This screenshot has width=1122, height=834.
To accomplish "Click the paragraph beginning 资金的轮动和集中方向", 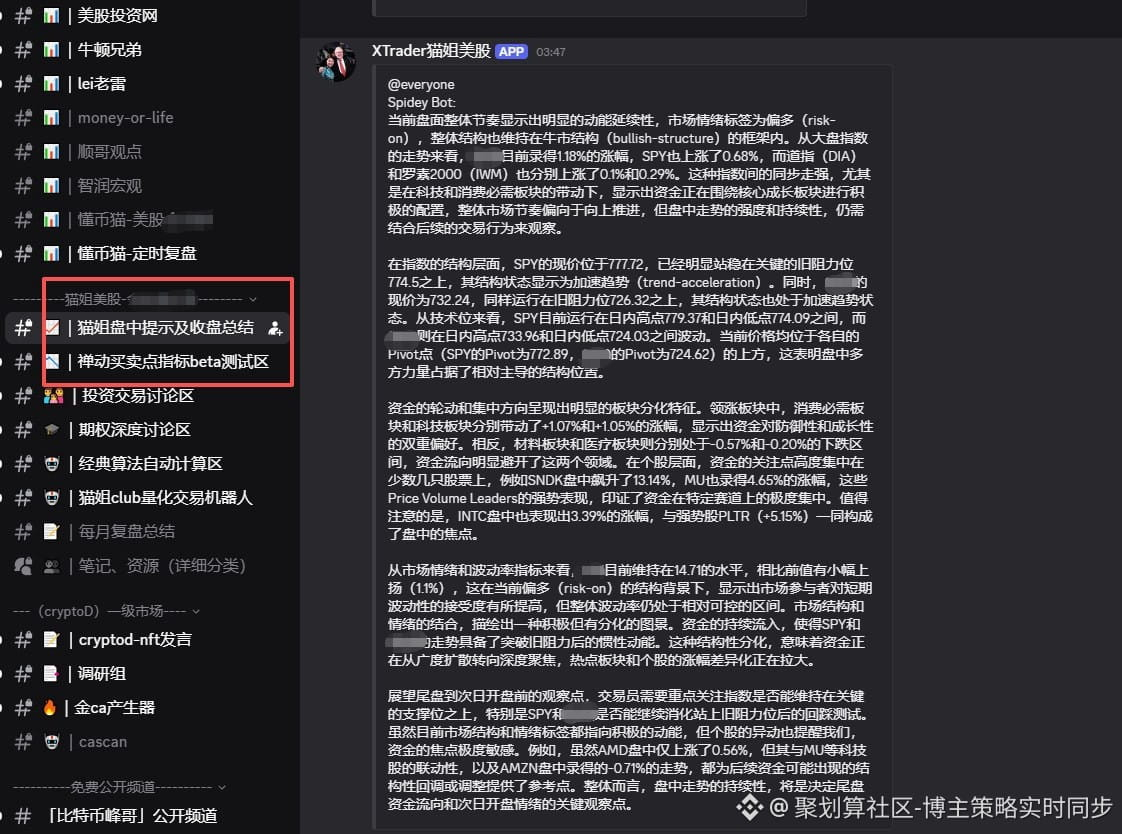I will [630, 471].
